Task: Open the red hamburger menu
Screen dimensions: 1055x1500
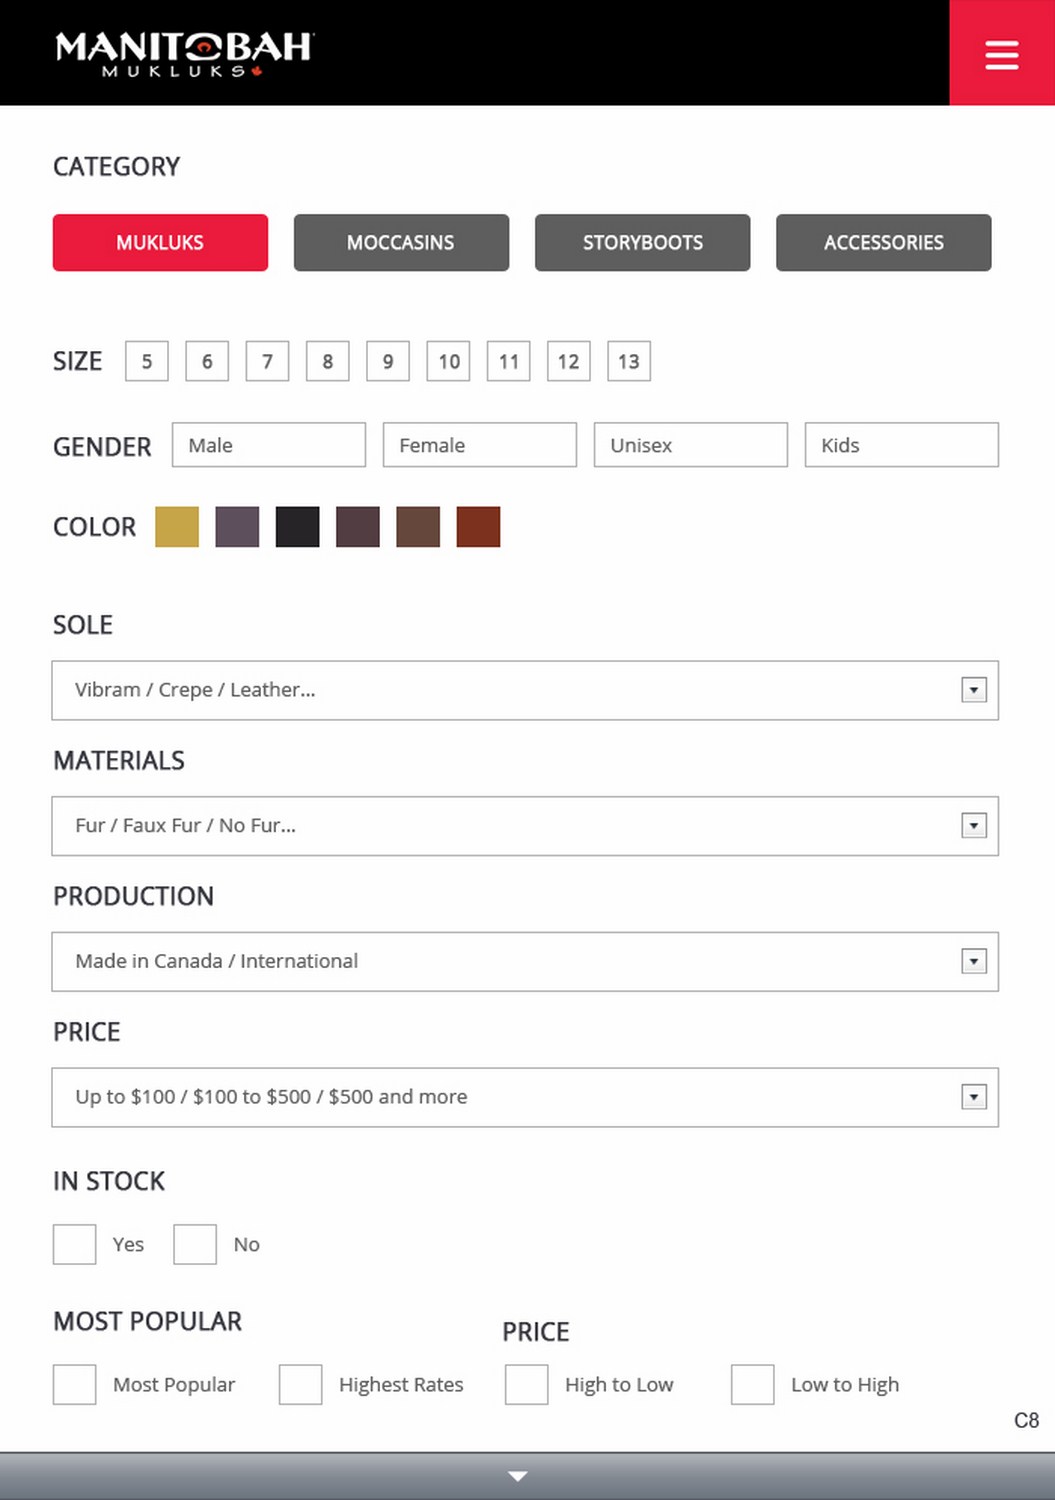Action: click(x=1001, y=54)
